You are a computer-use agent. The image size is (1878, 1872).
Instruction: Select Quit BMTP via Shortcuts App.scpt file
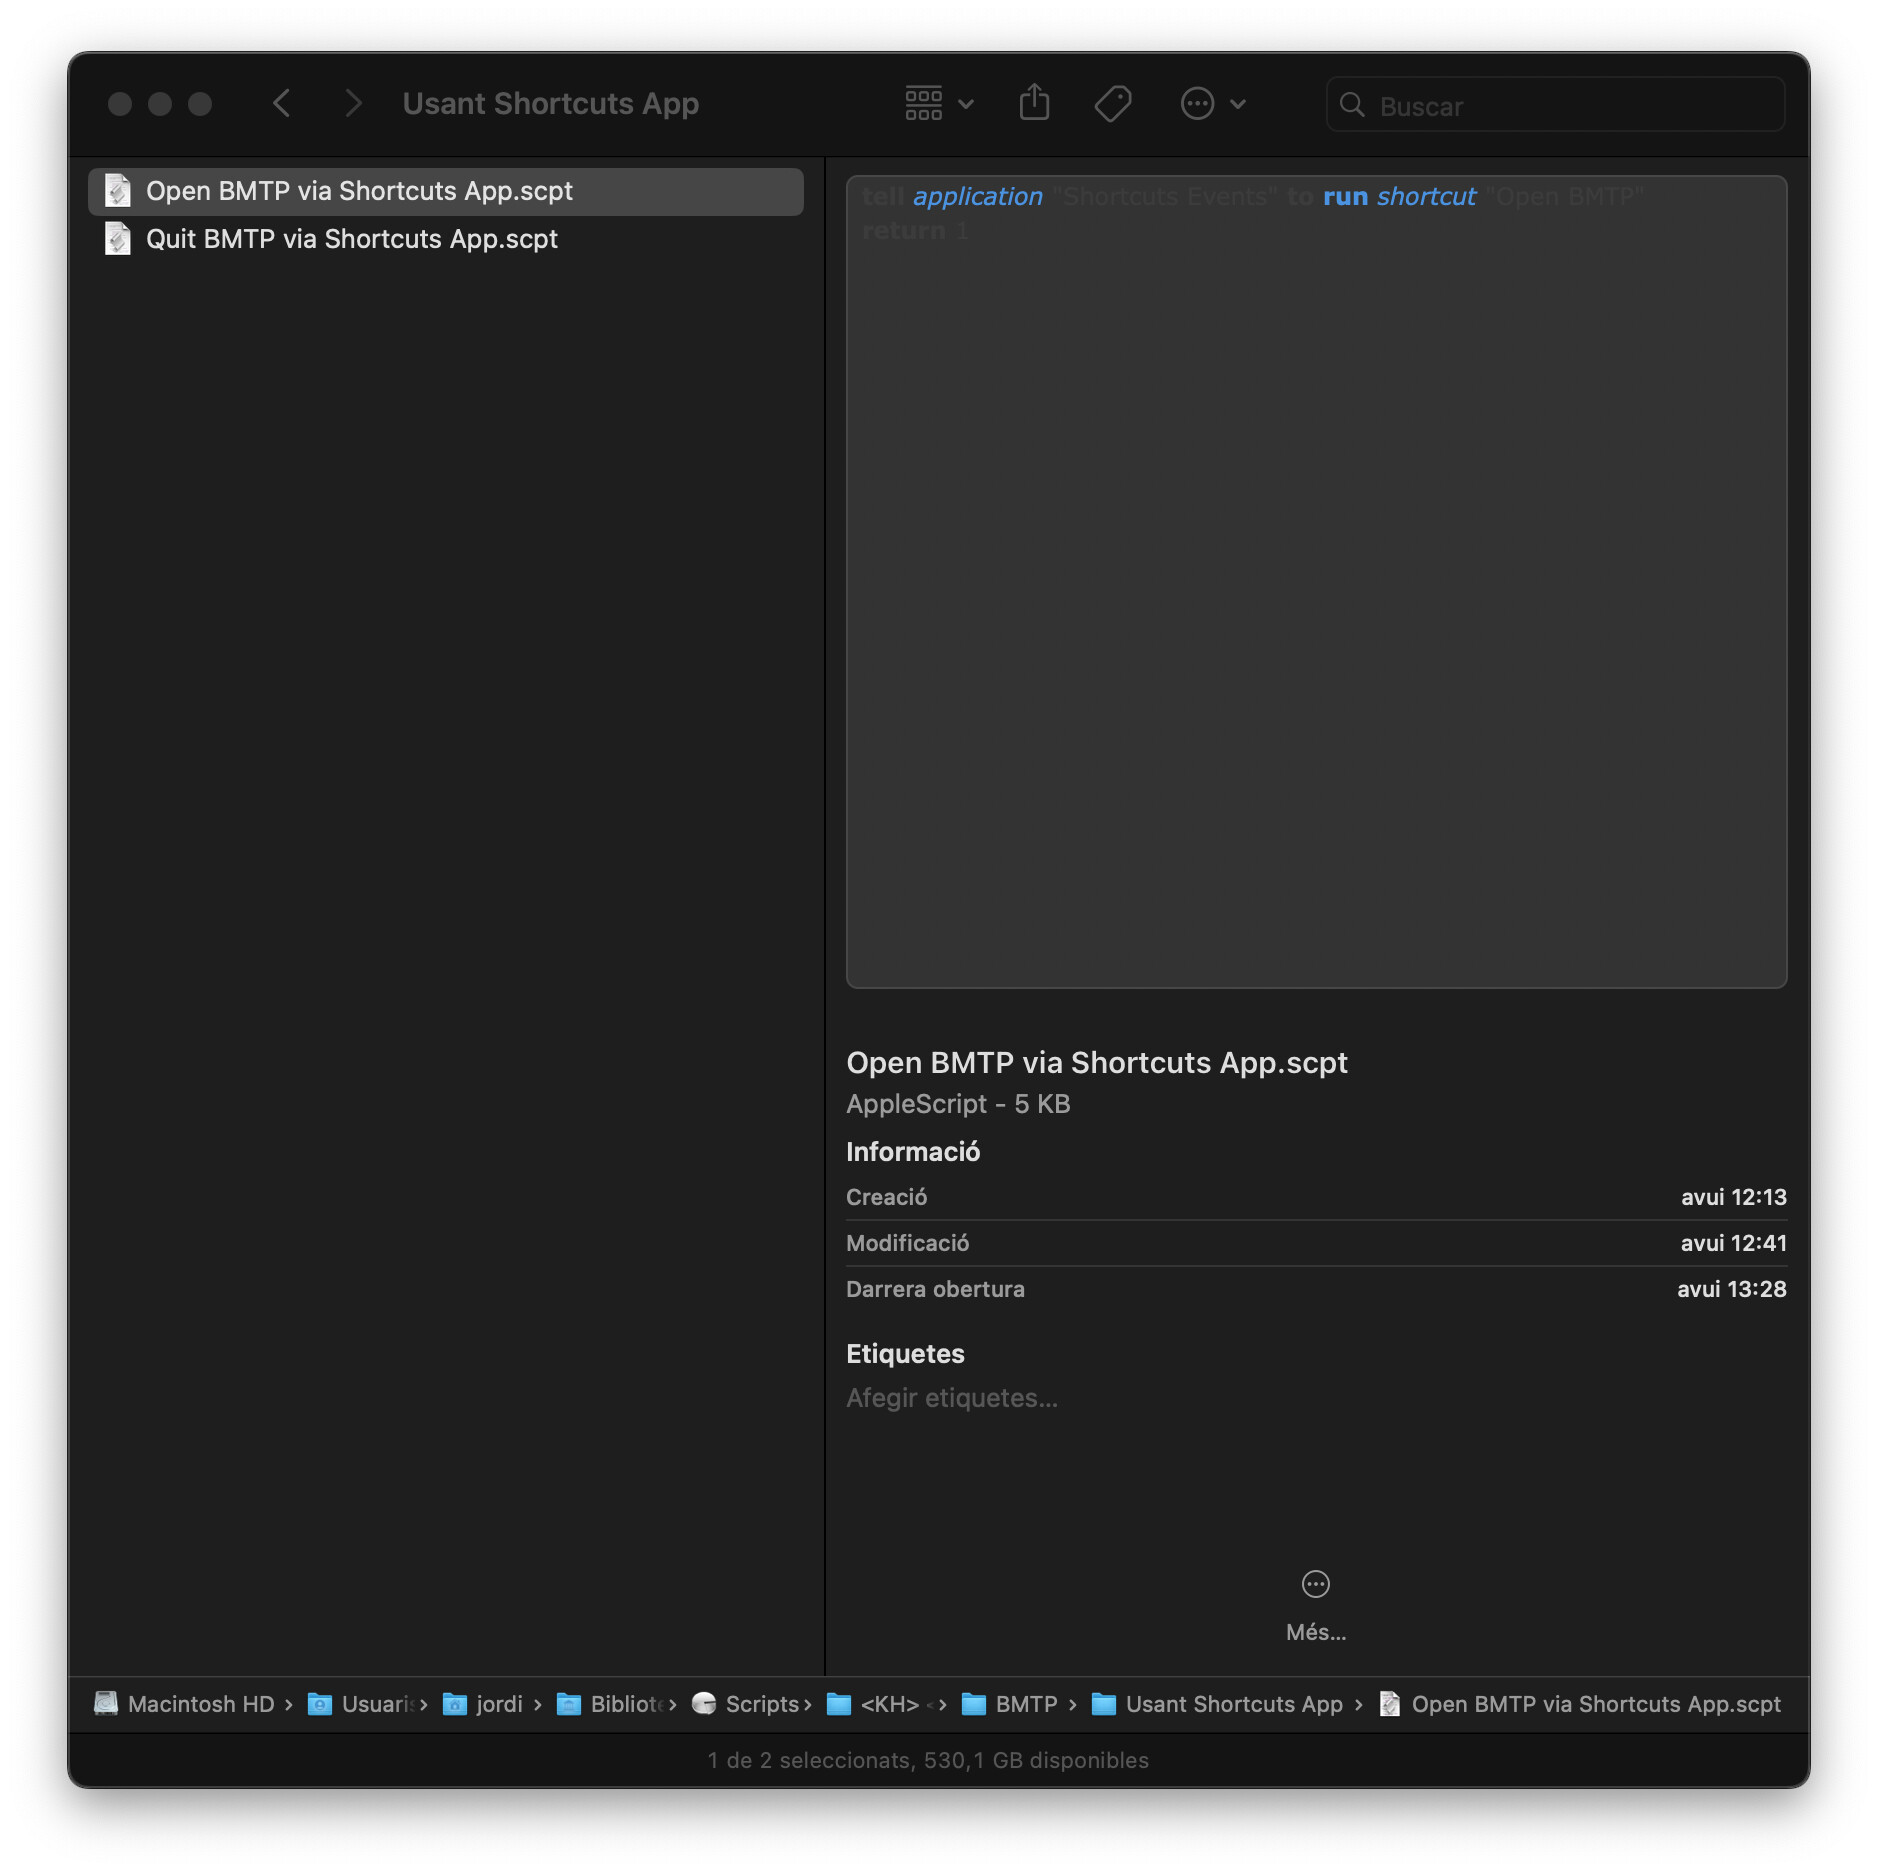click(446, 239)
